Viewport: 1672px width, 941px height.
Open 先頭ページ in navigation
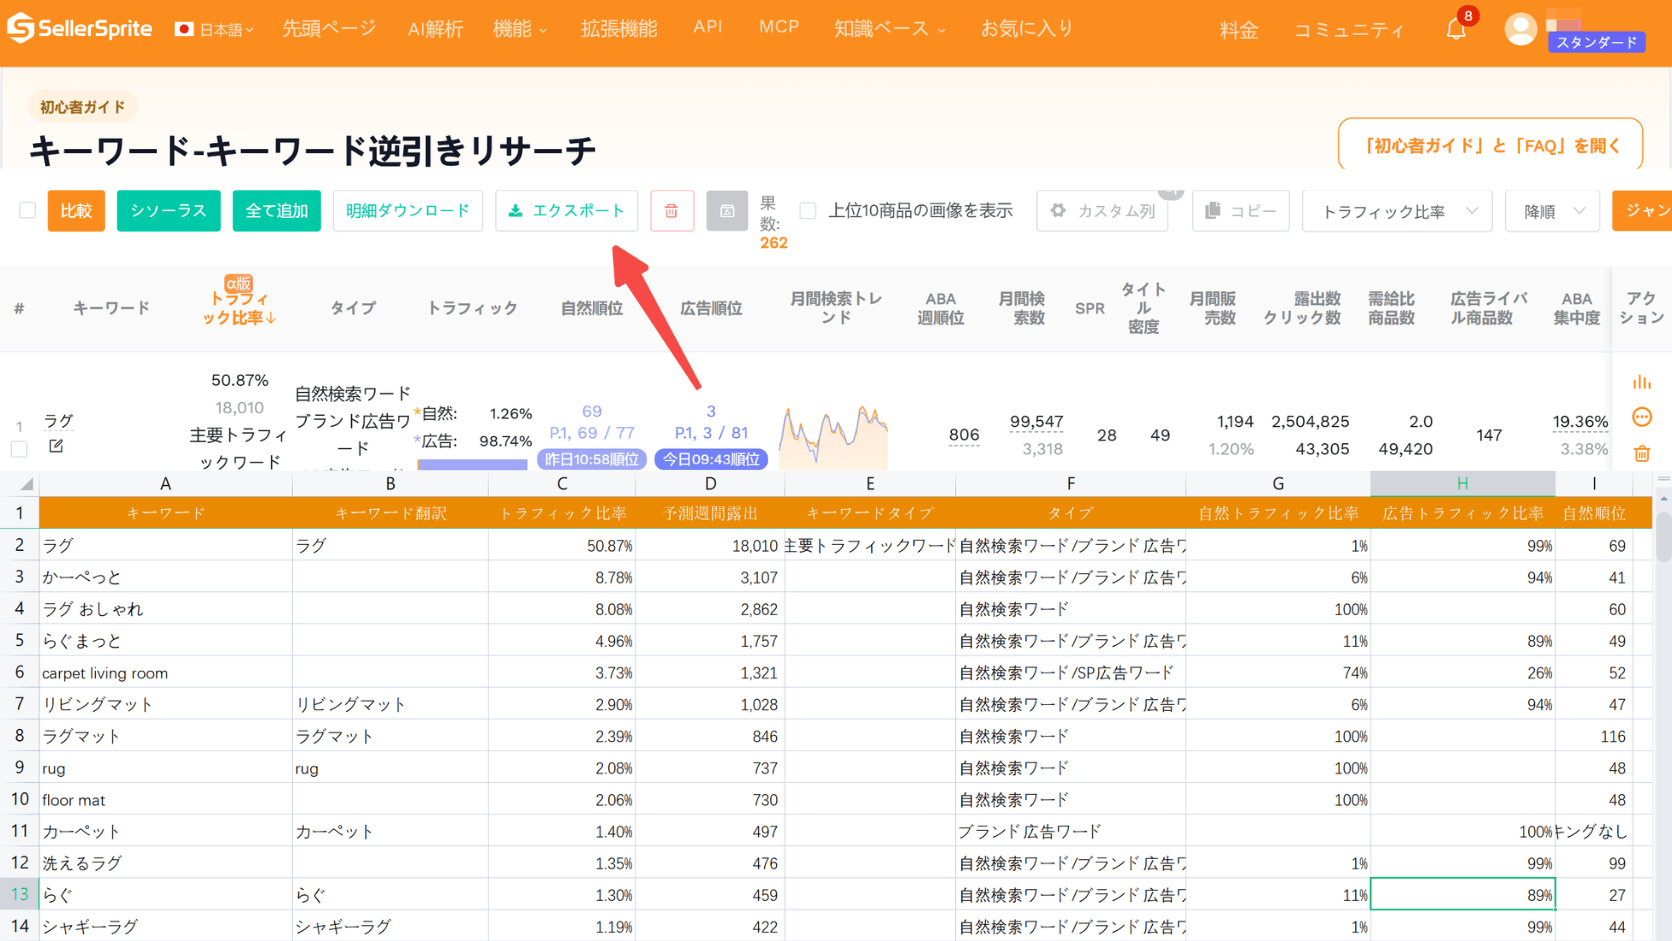(329, 28)
